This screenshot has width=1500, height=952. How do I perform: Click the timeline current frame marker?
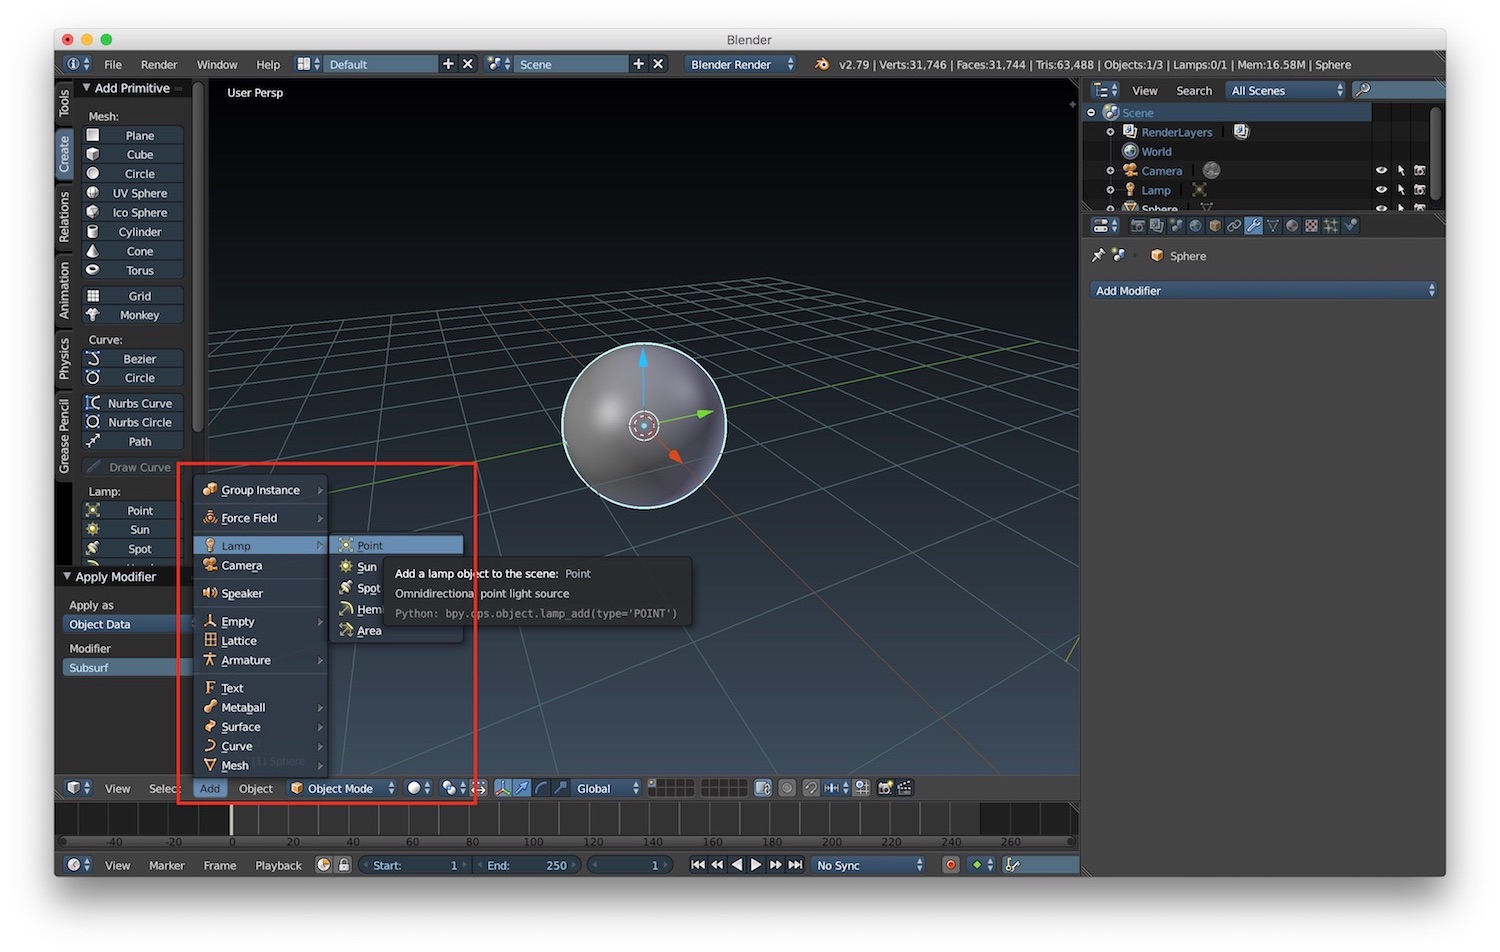(231, 819)
